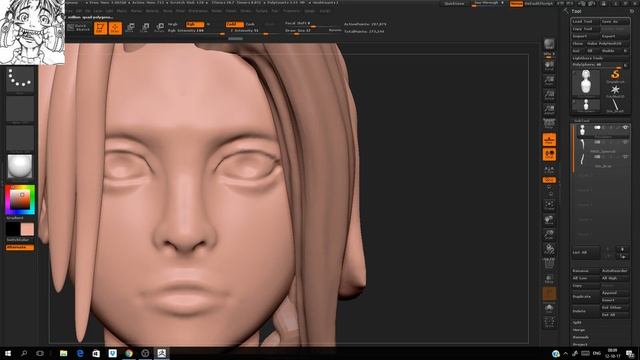Open the Windows Start menu
The image size is (640, 360).
pyautogui.click(x=8, y=353)
